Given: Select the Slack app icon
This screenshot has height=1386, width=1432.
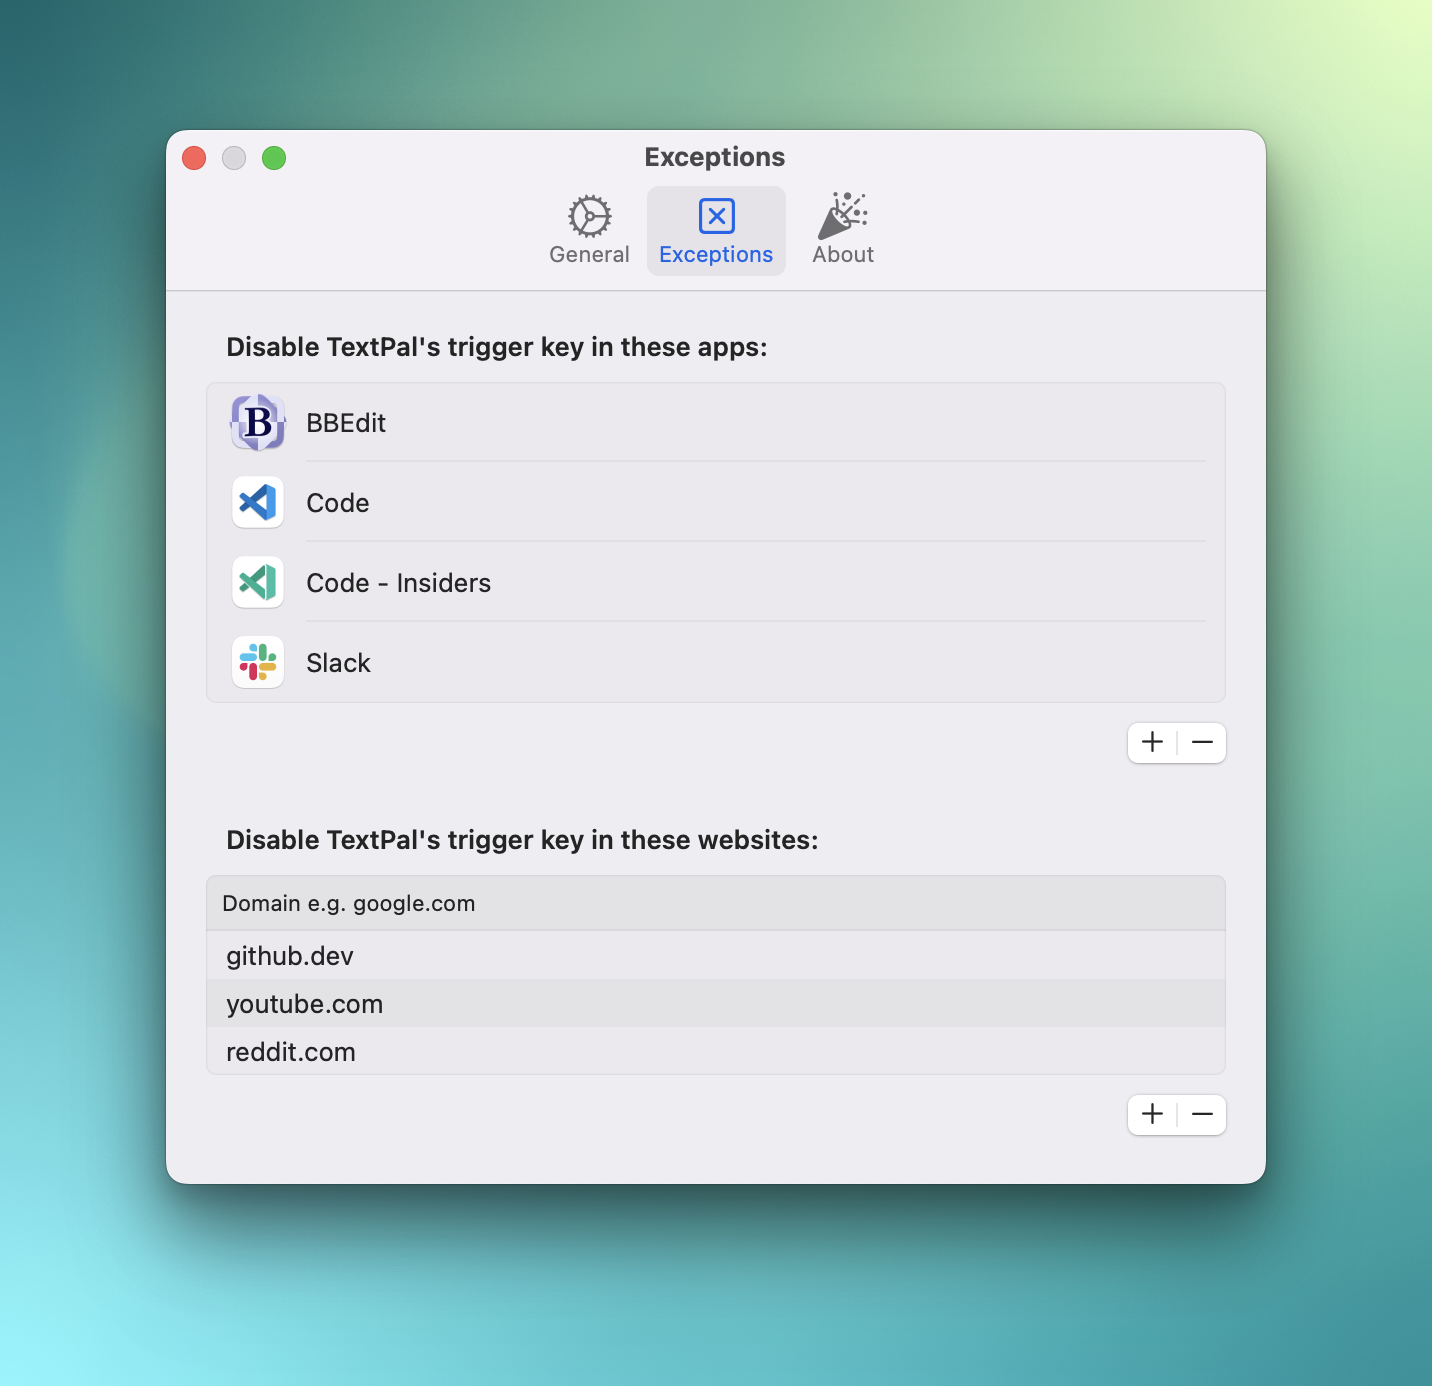Looking at the screenshot, I should click(258, 662).
